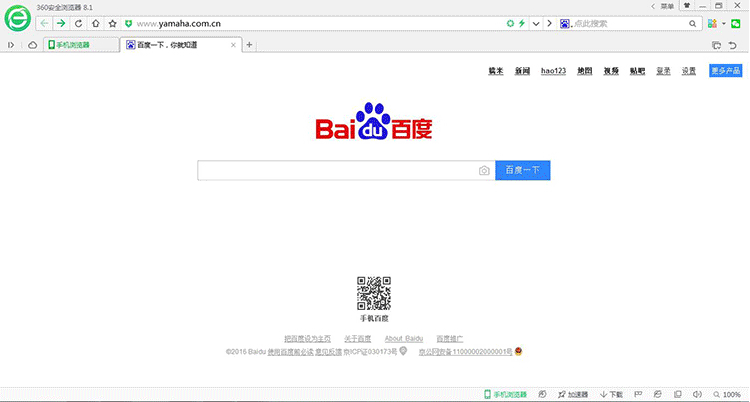Click the 京公网安备 record number link
Image resolution: width=750 pixels, height=402 pixels.
click(x=465, y=352)
